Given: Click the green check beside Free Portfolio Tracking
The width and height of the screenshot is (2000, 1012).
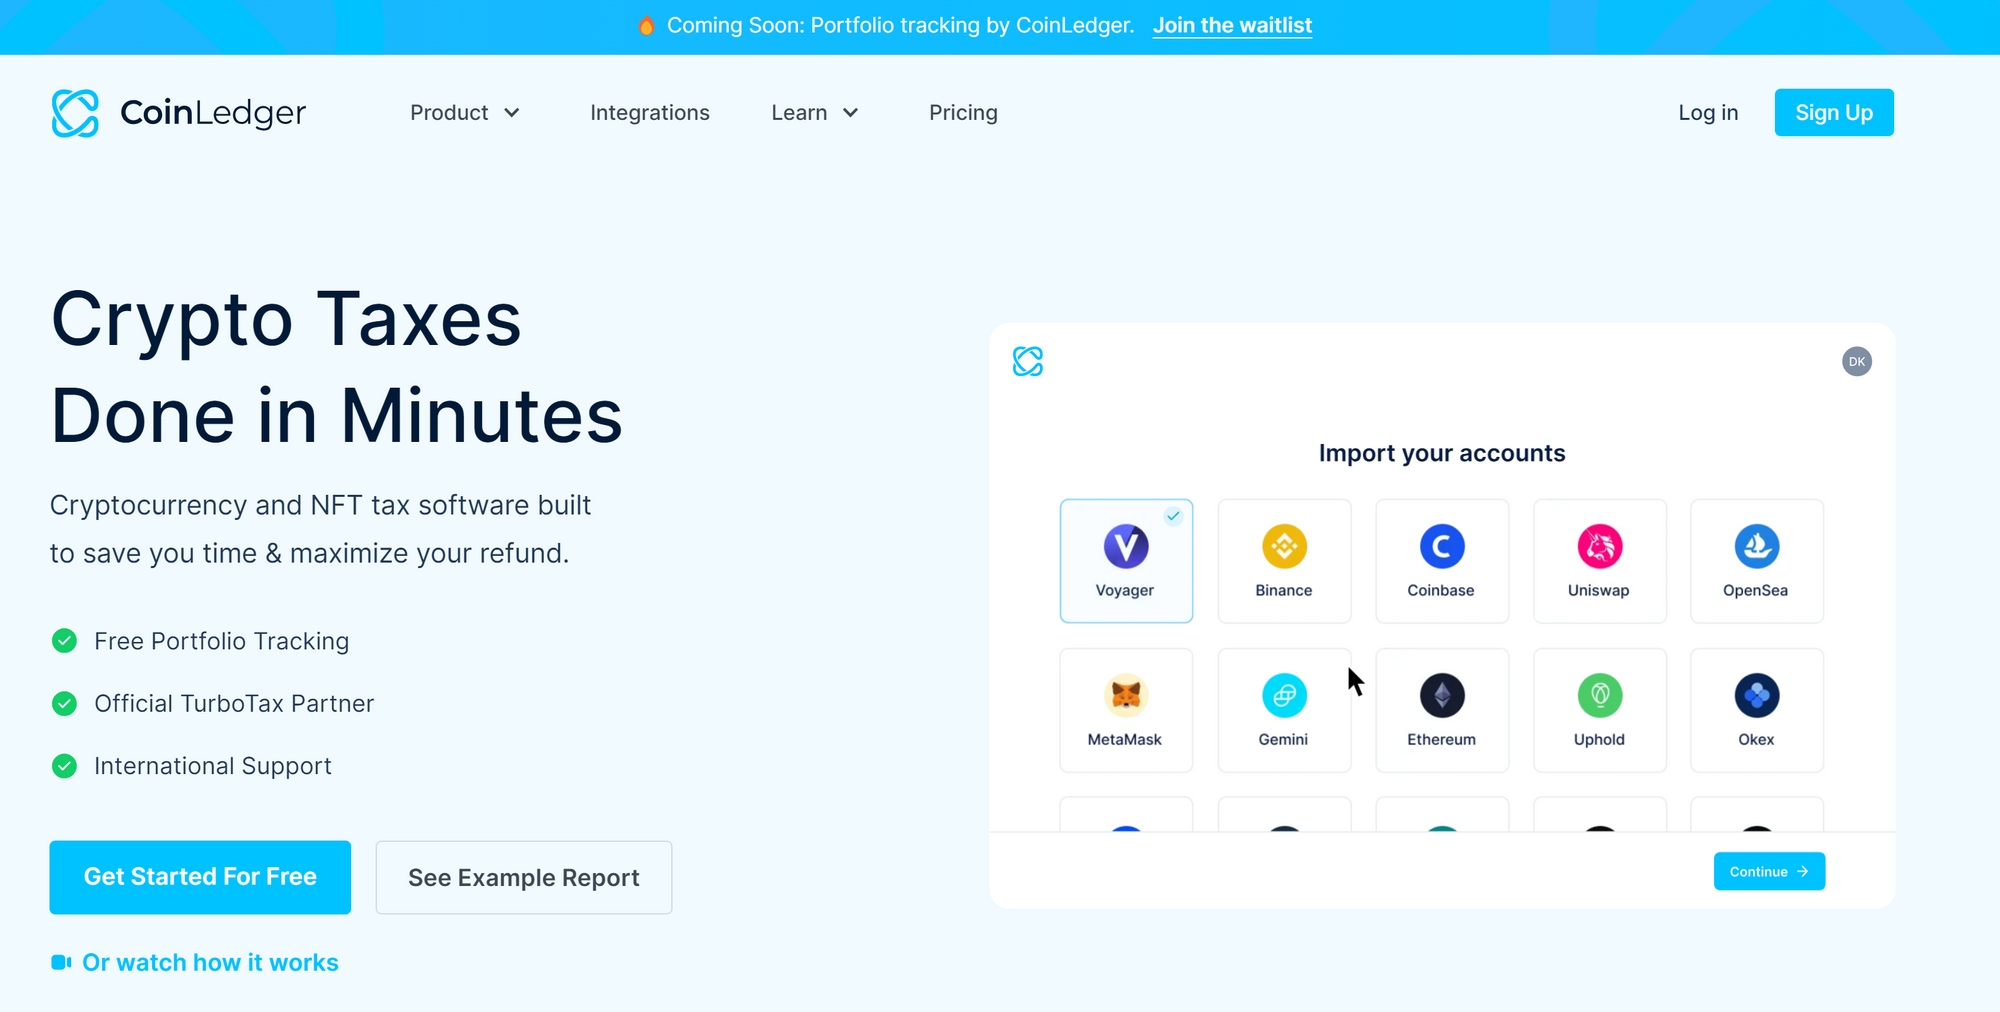Looking at the screenshot, I should click(64, 641).
